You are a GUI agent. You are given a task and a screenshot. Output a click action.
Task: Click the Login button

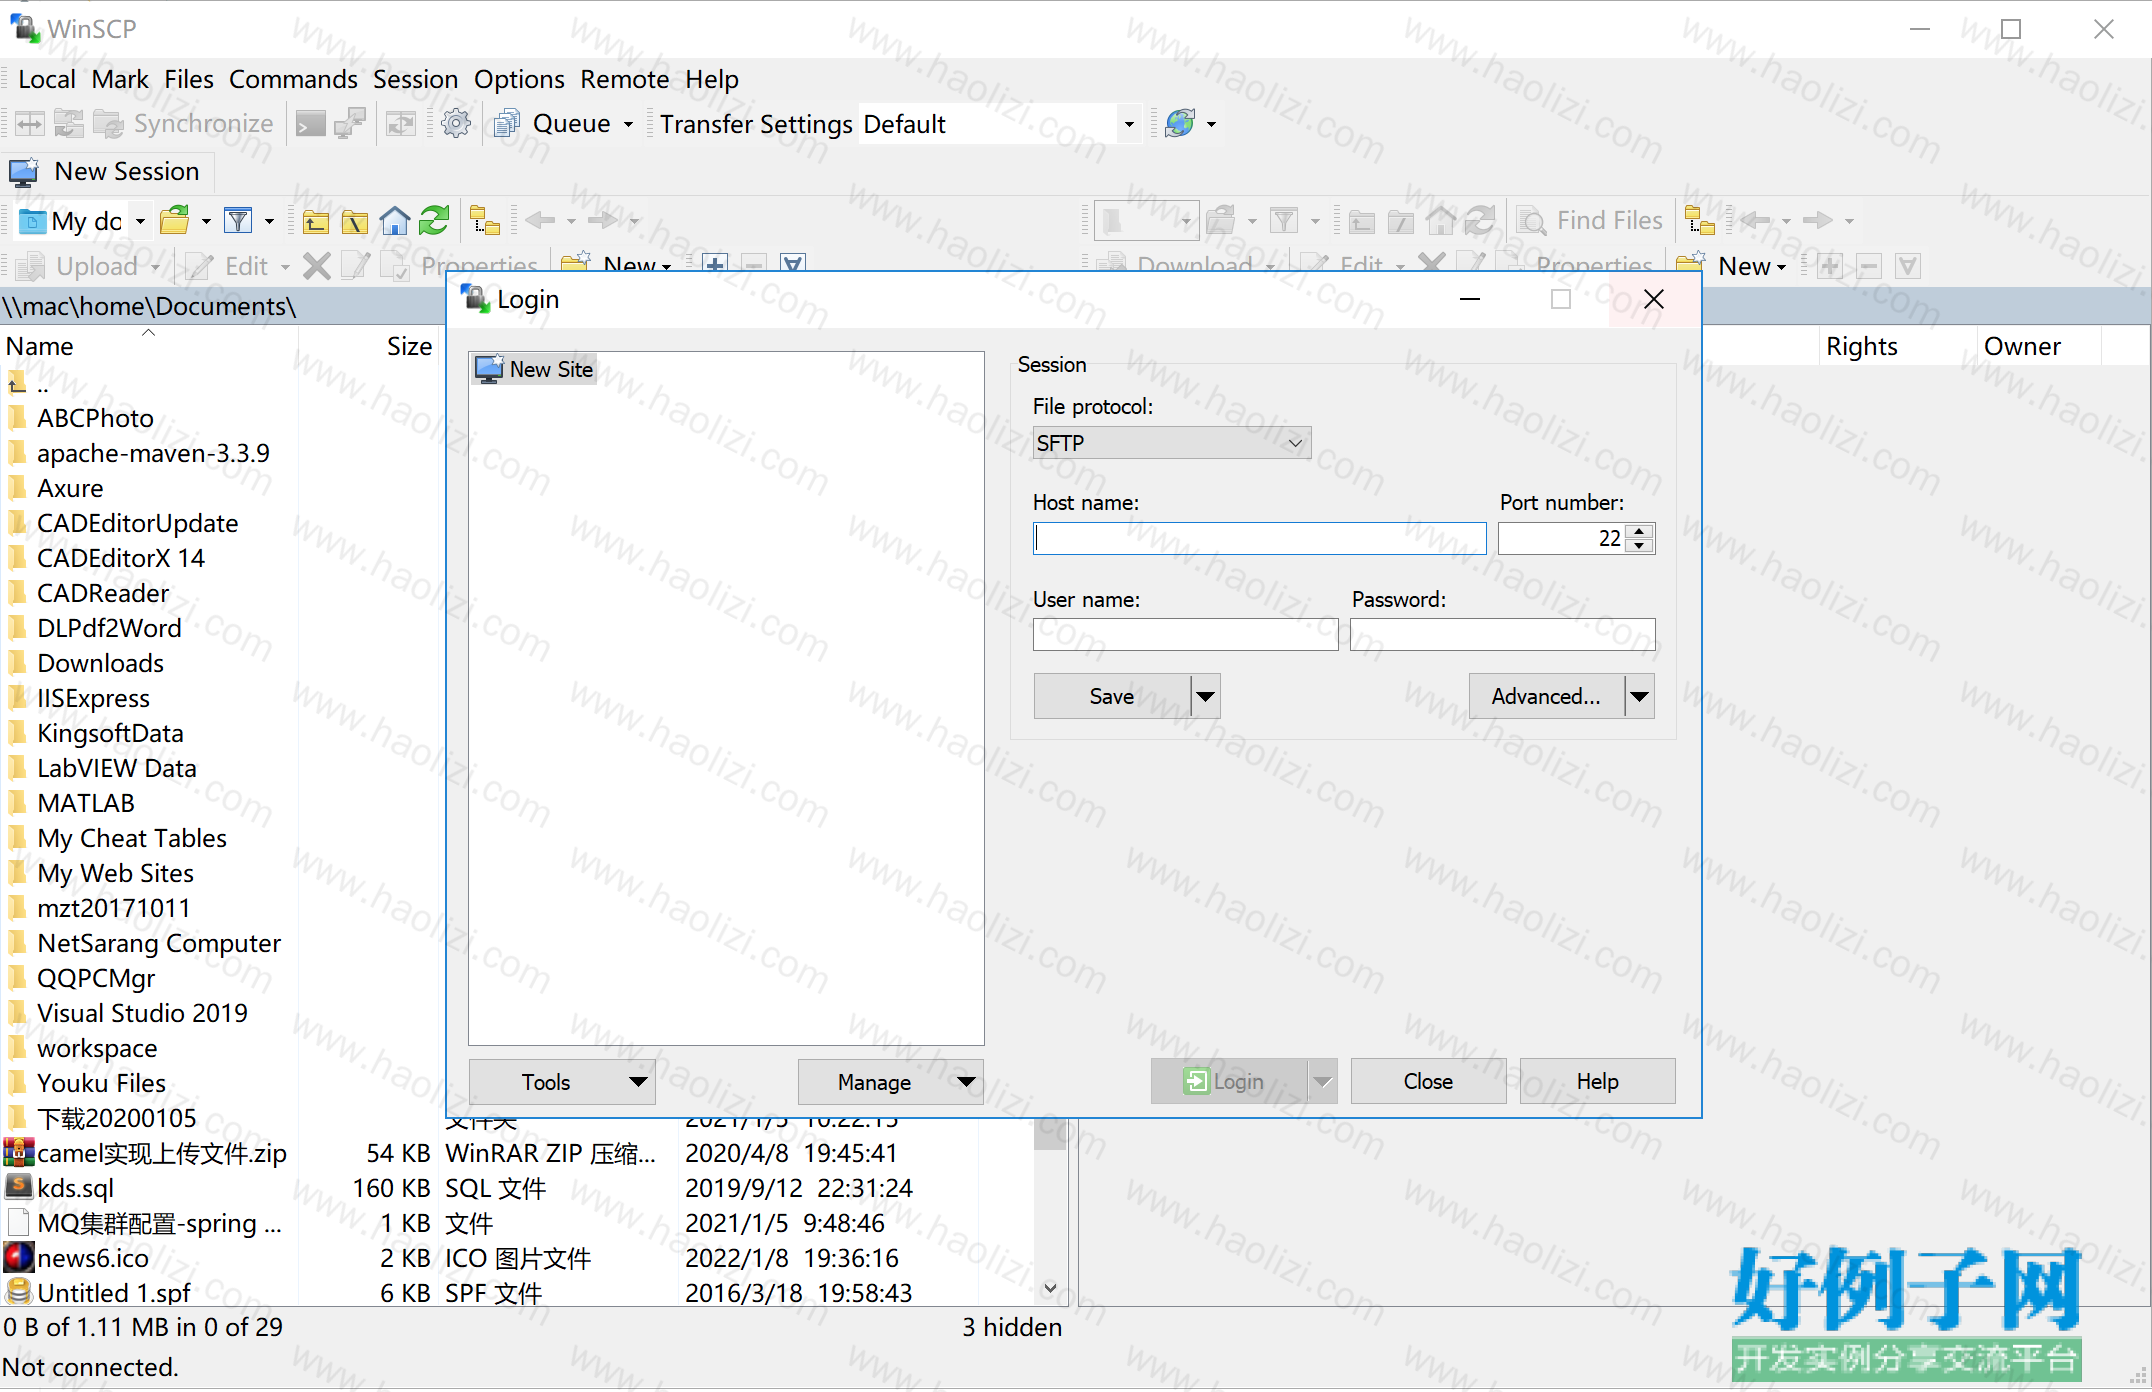click(x=1228, y=1081)
